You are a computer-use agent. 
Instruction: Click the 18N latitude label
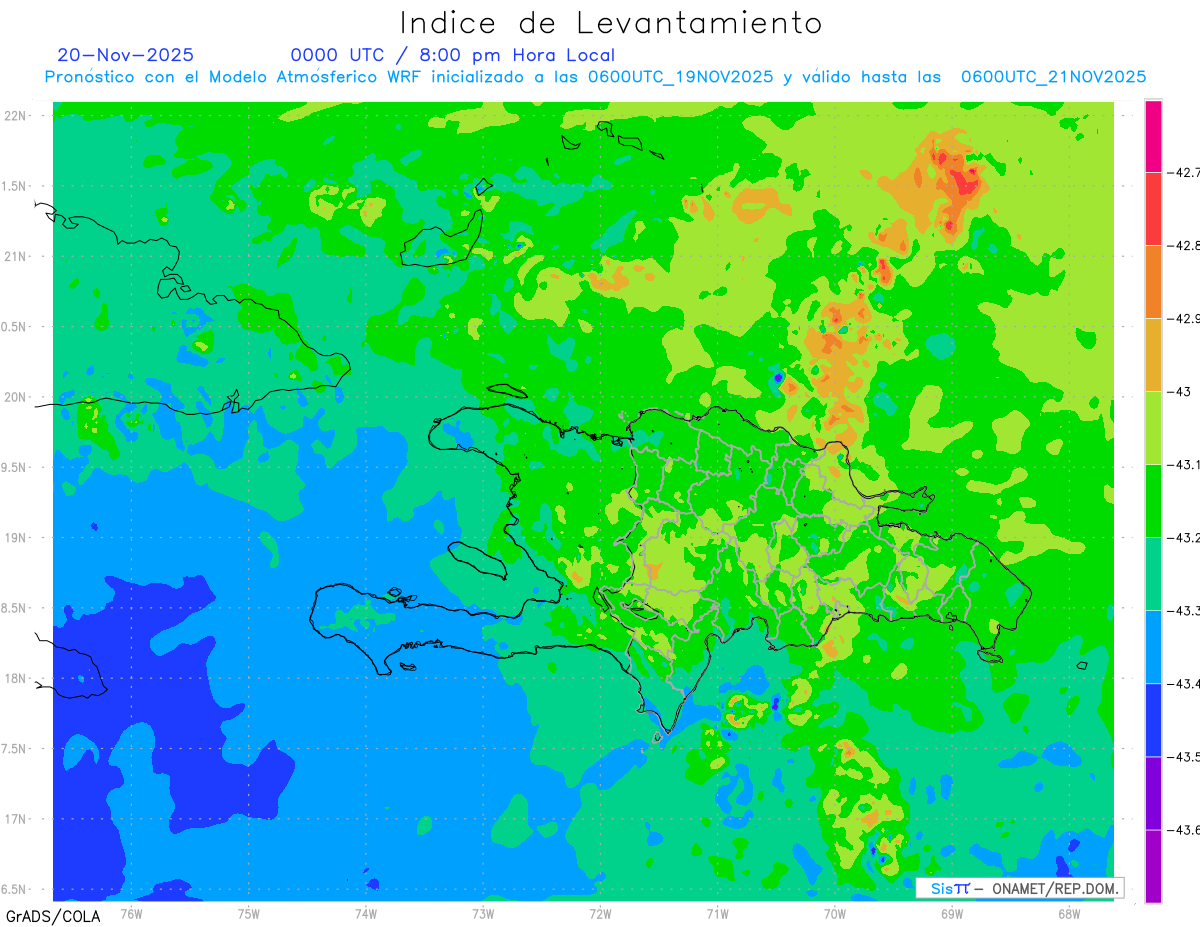16,678
